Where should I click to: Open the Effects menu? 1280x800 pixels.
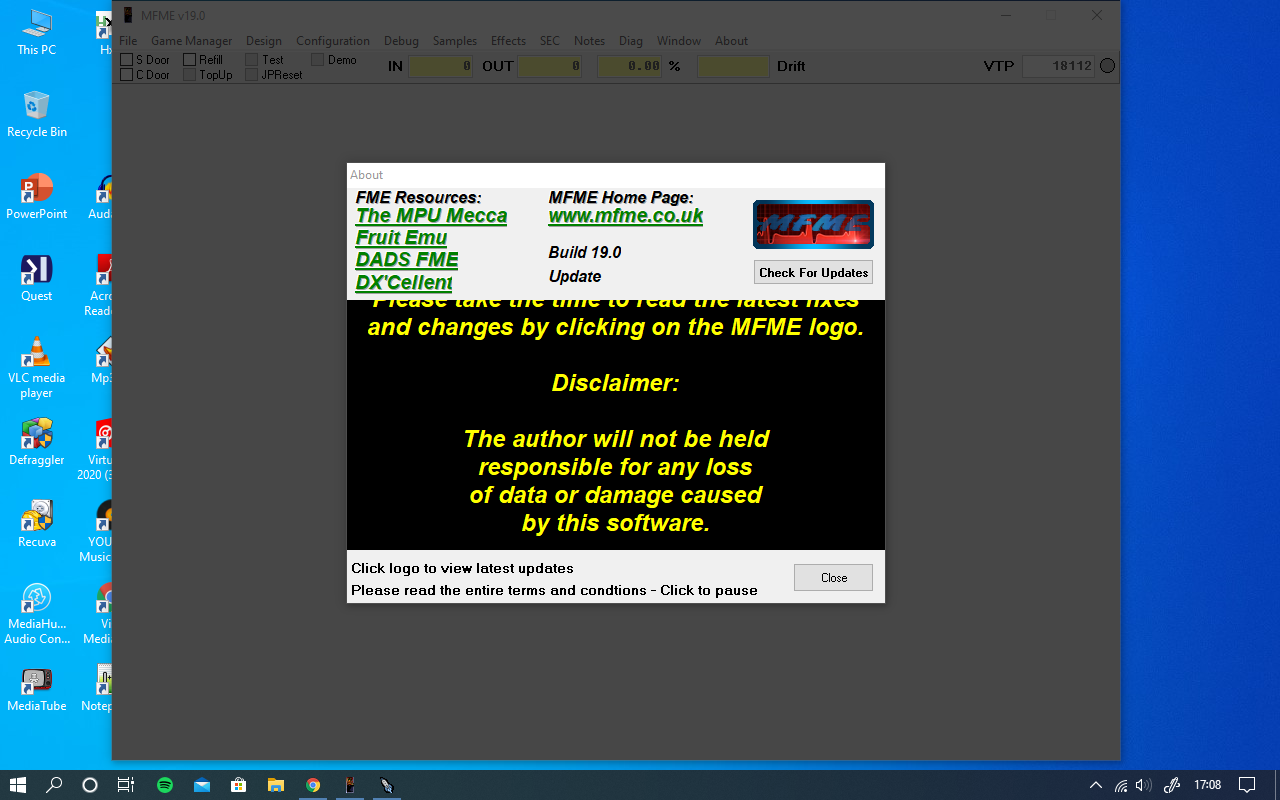[x=508, y=41]
